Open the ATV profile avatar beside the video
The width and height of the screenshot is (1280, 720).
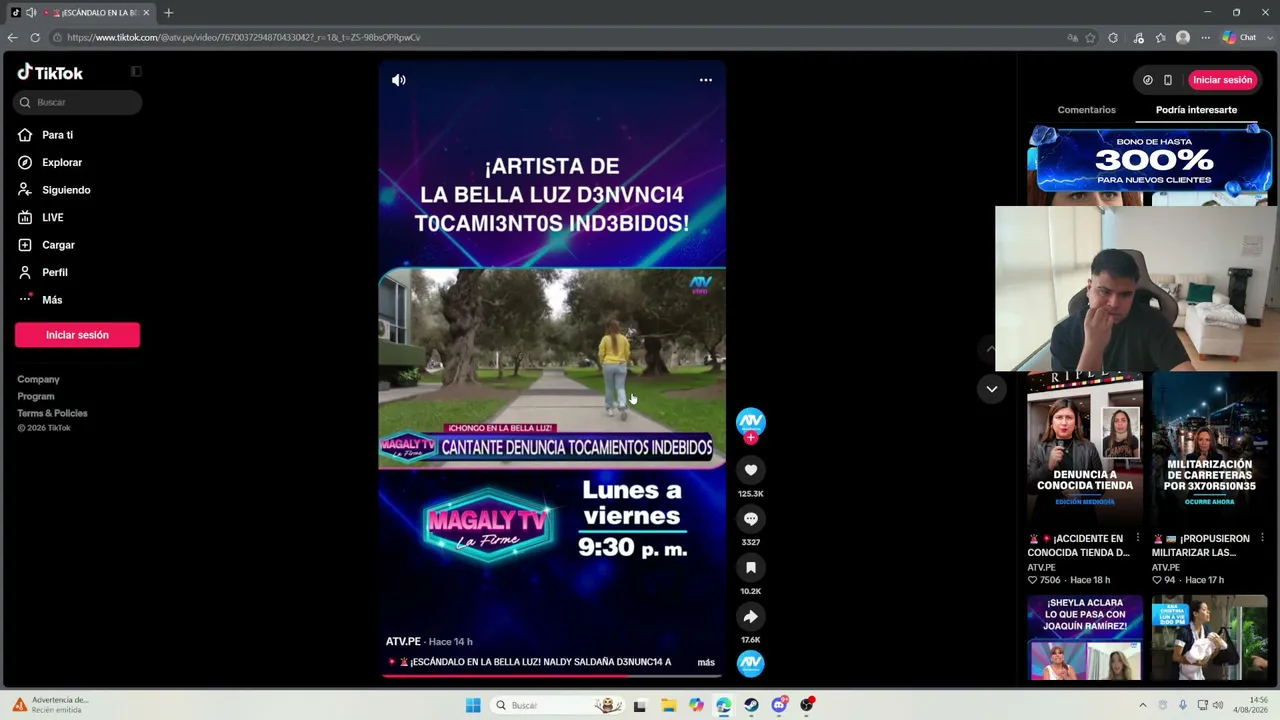pos(751,421)
